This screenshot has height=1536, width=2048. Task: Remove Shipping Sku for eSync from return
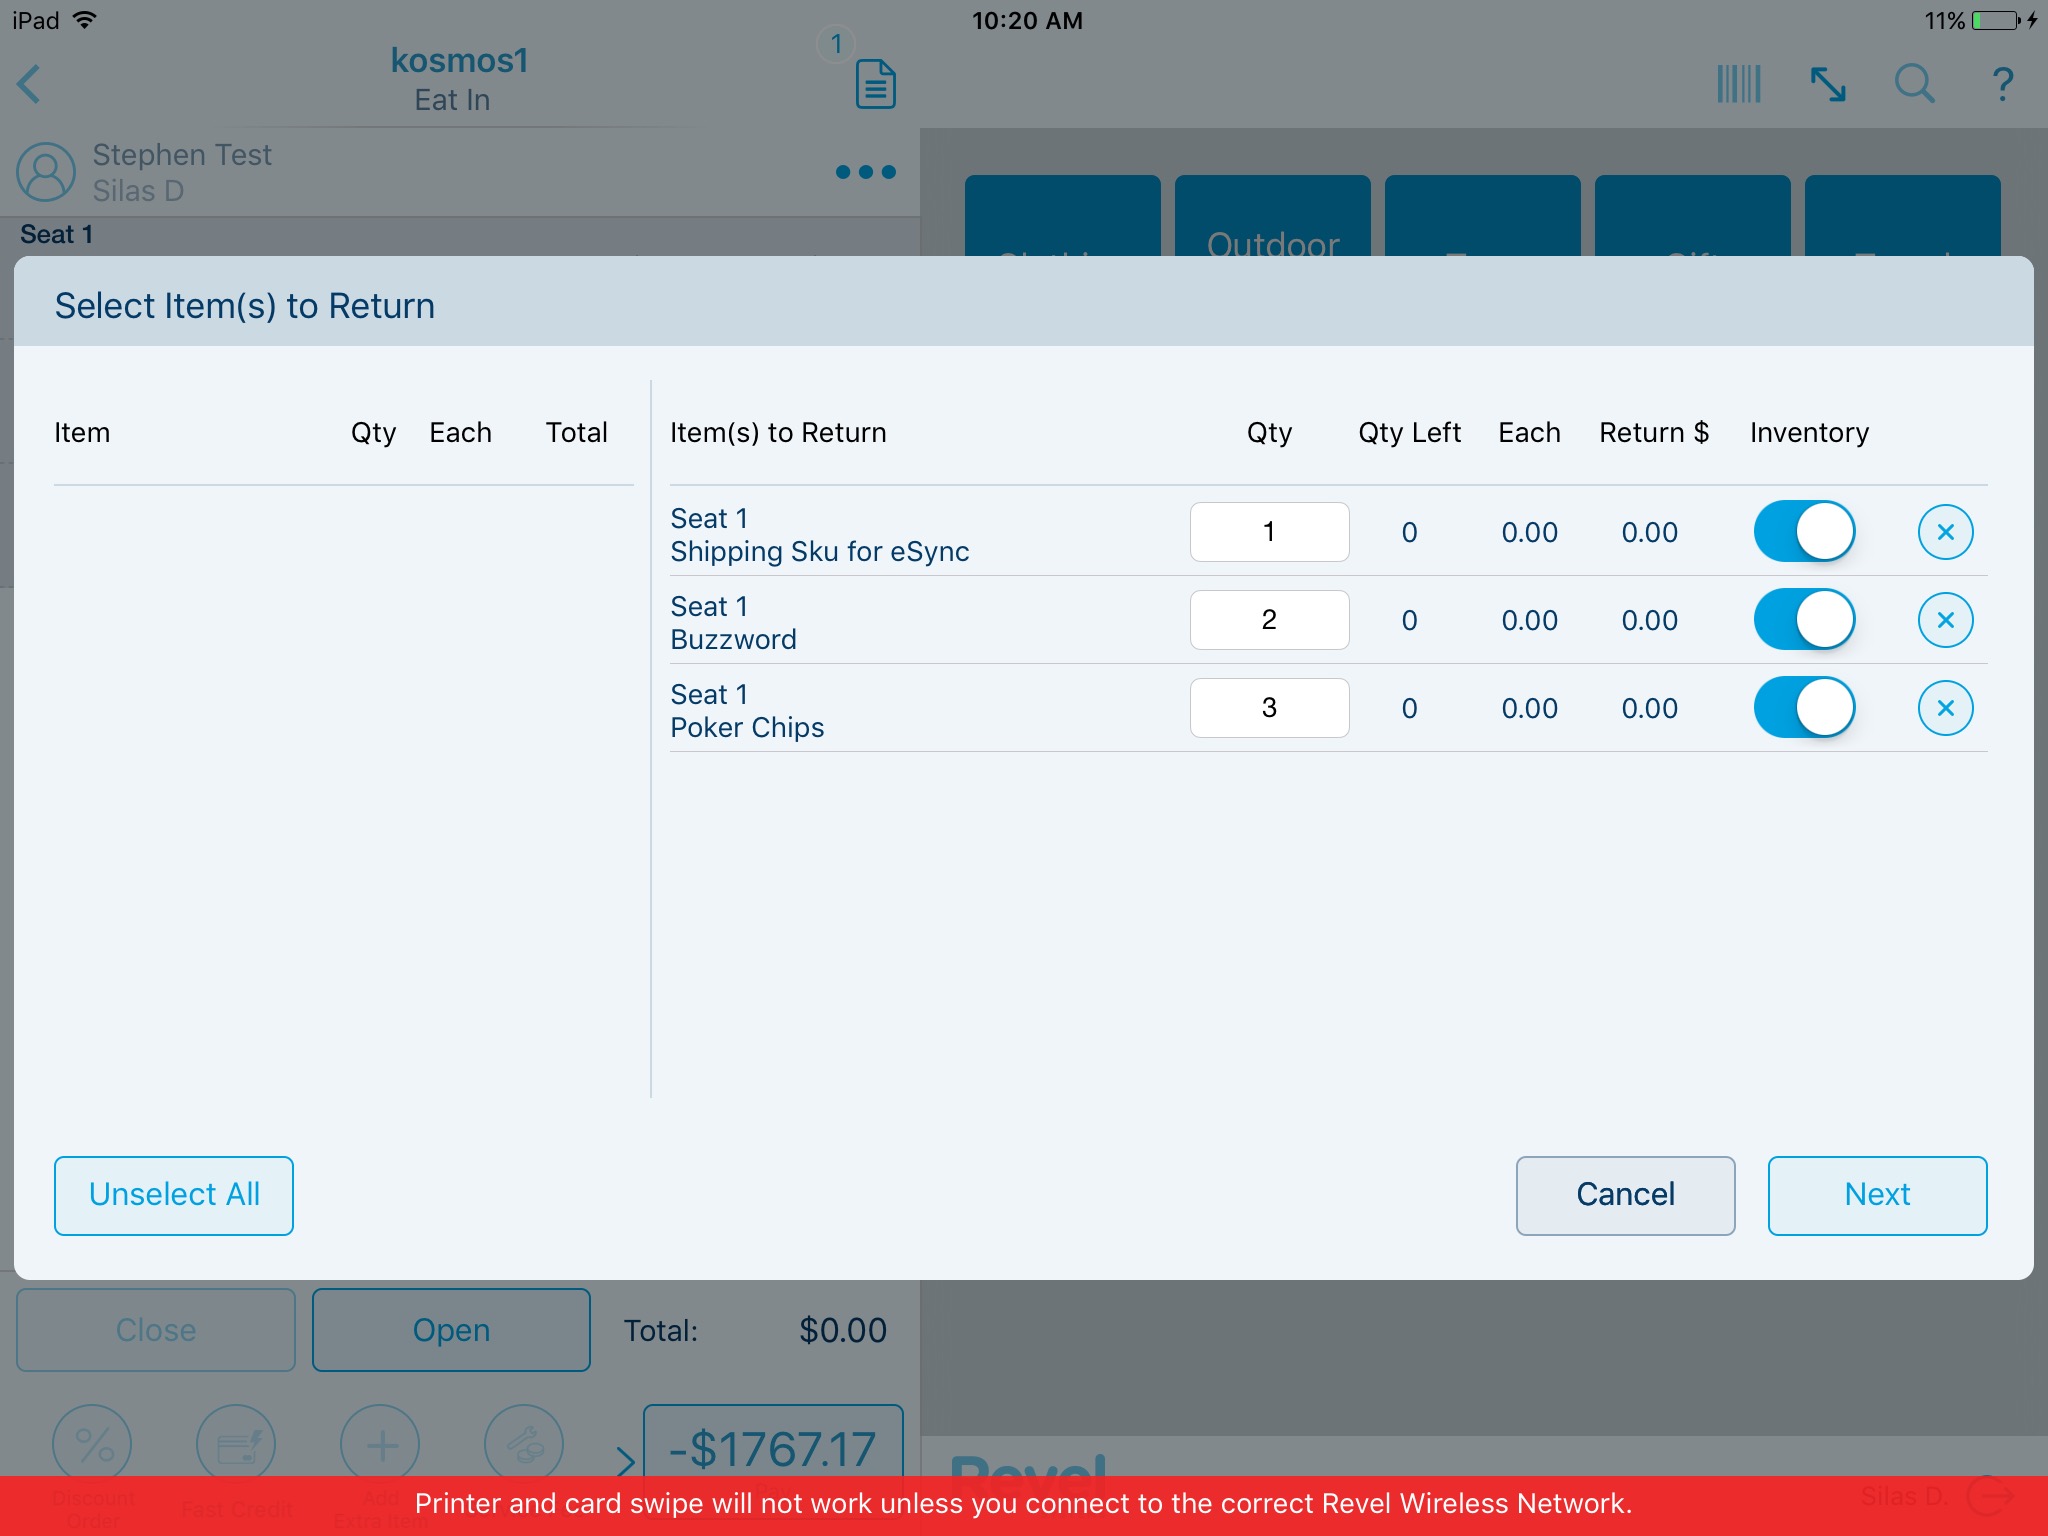(1945, 532)
